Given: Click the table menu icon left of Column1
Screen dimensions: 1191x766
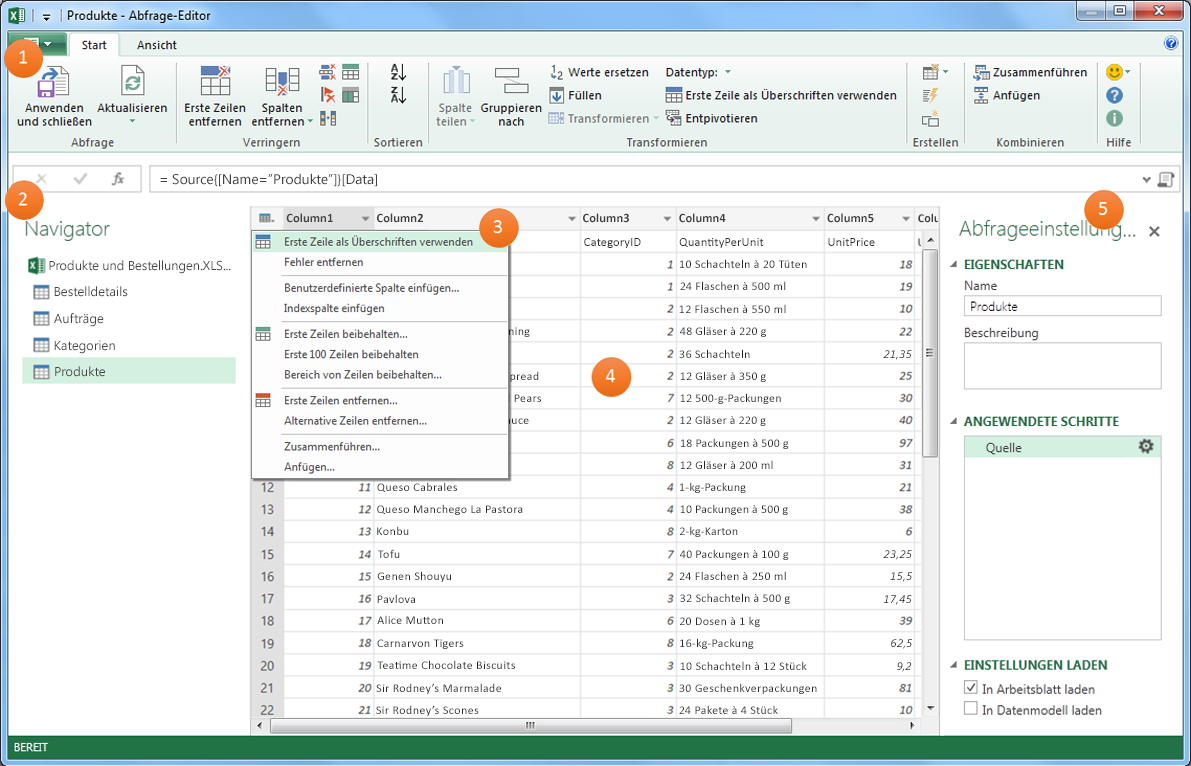Looking at the screenshot, I should tap(266, 218).
